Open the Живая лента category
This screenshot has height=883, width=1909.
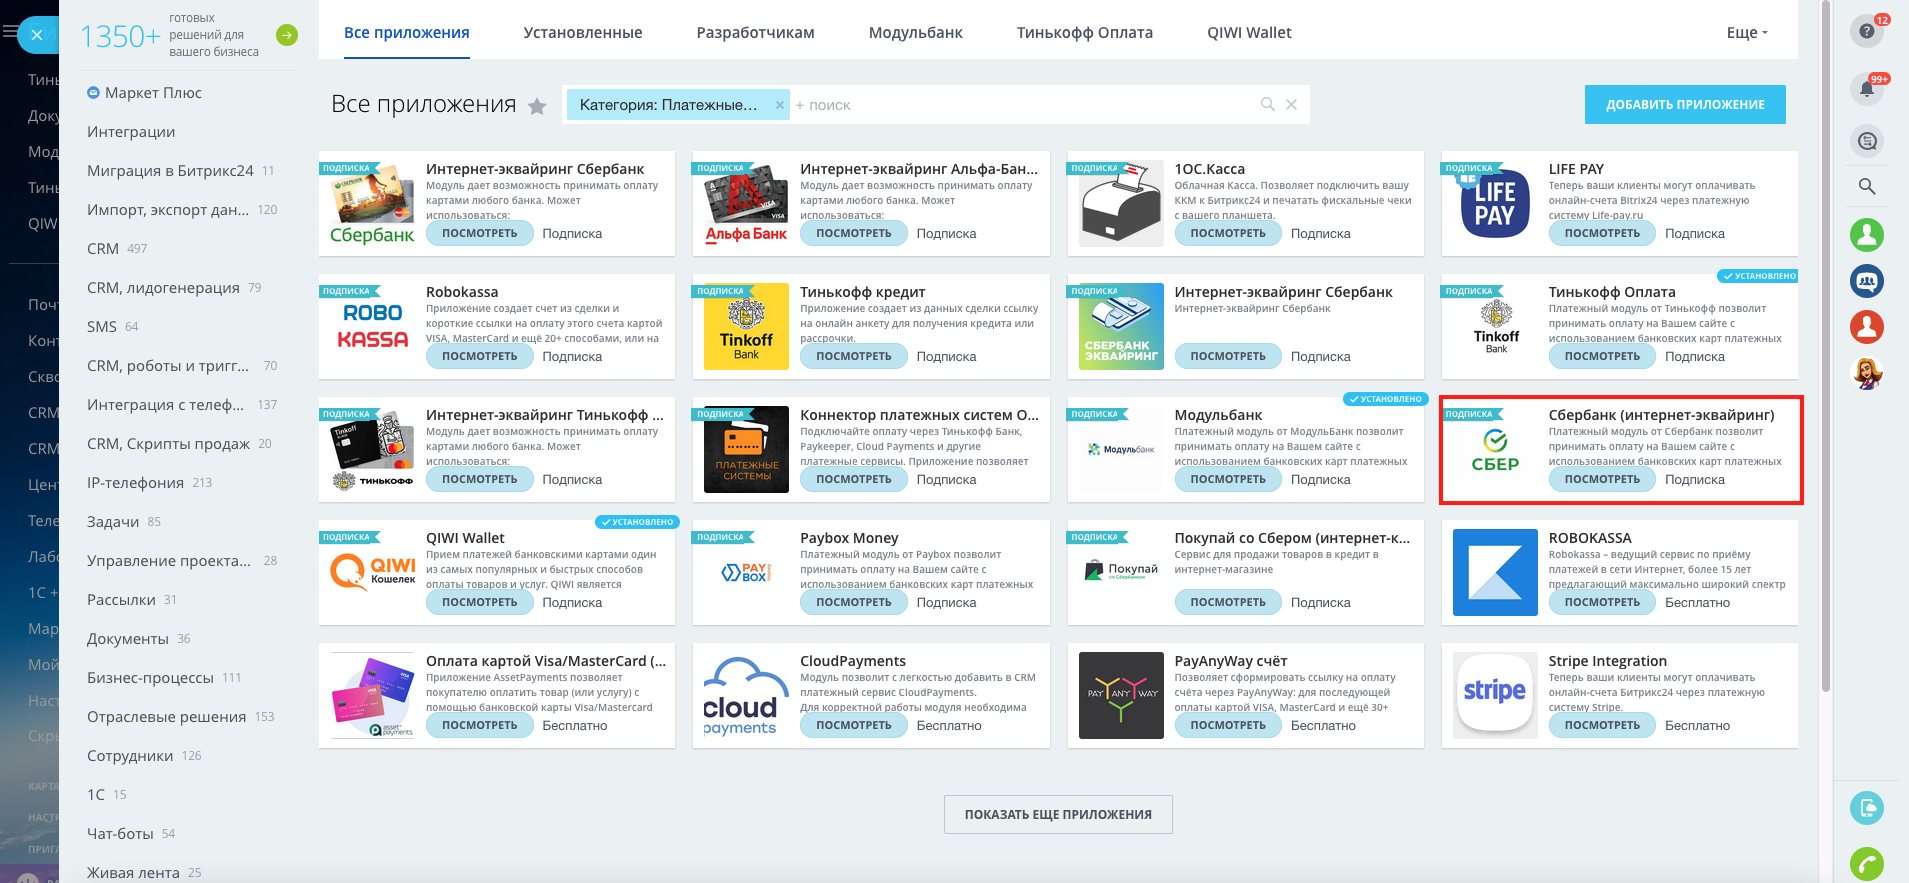click(x=133, y=873)
